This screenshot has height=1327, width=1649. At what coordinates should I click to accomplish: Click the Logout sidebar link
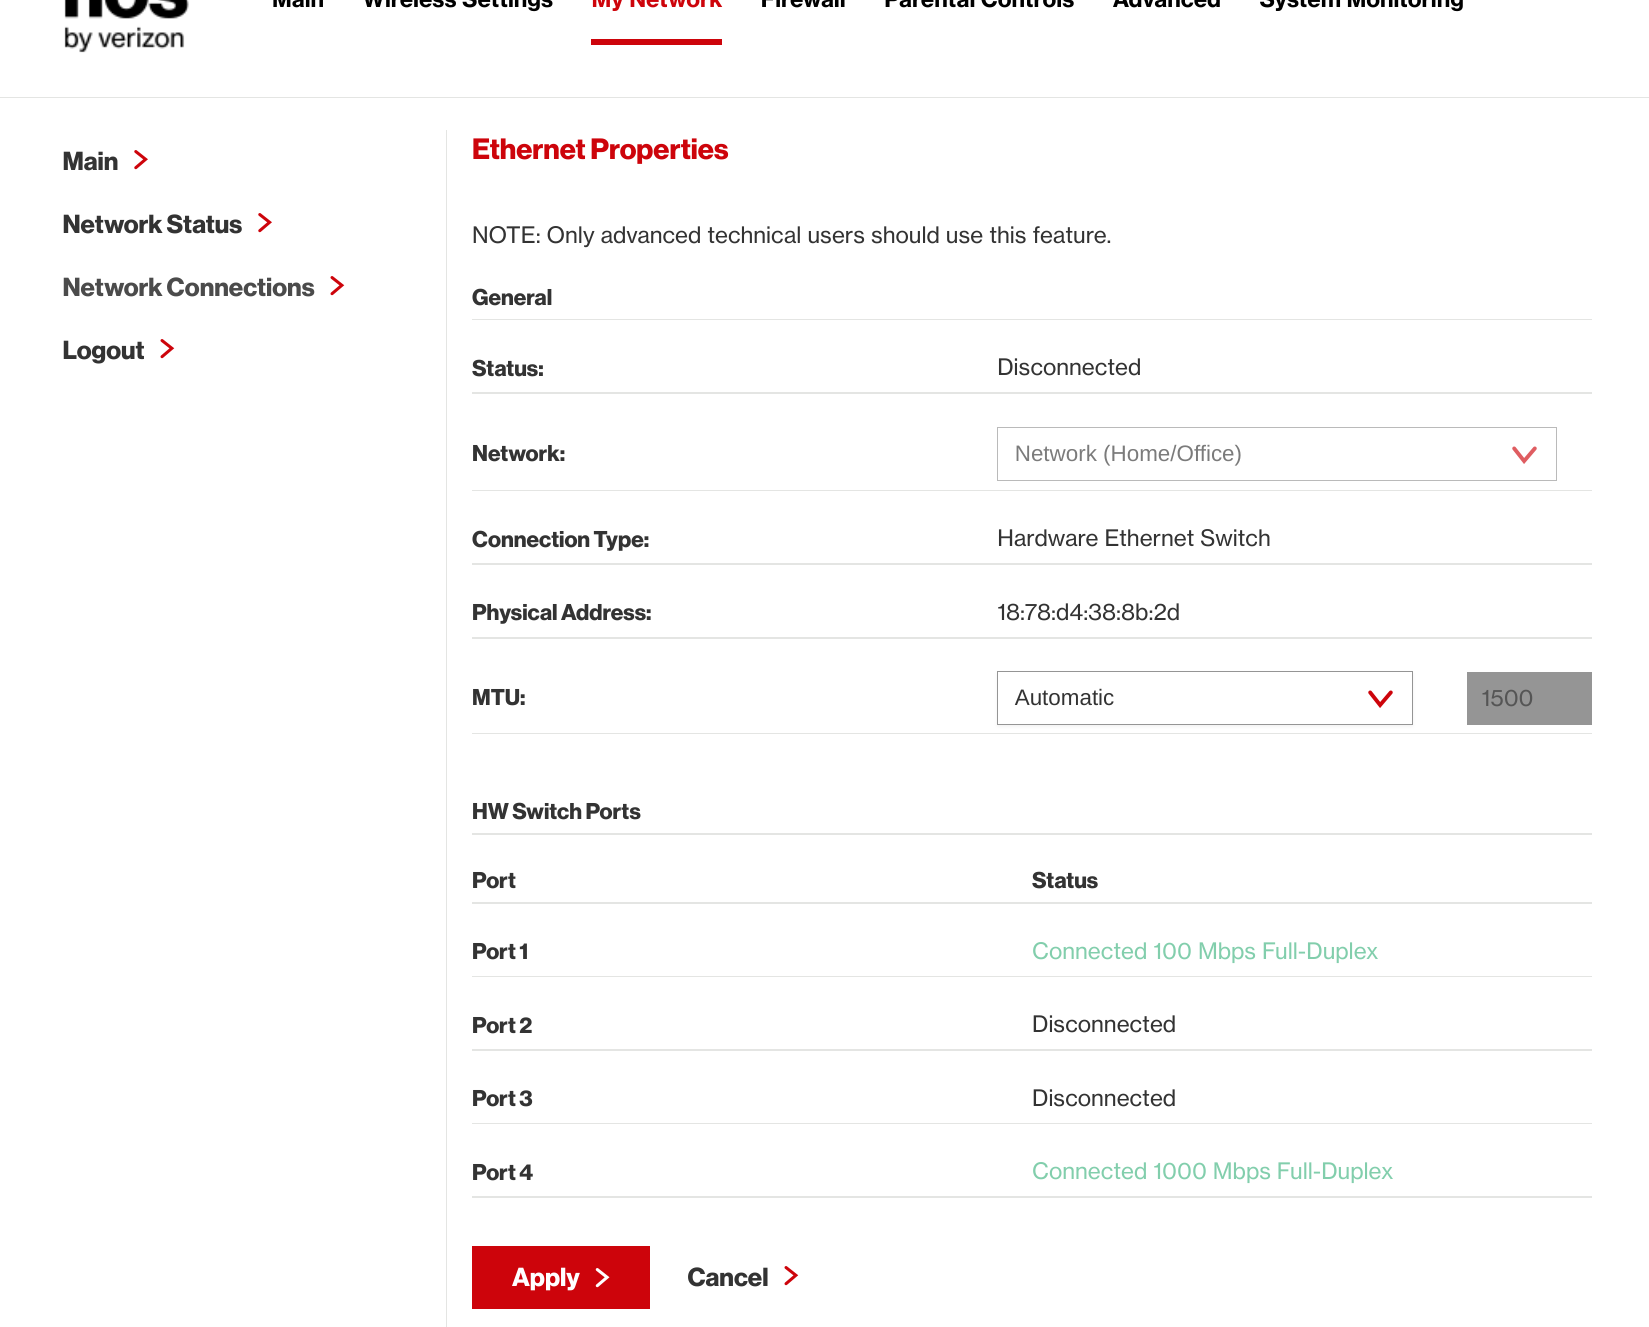point(103,350)
